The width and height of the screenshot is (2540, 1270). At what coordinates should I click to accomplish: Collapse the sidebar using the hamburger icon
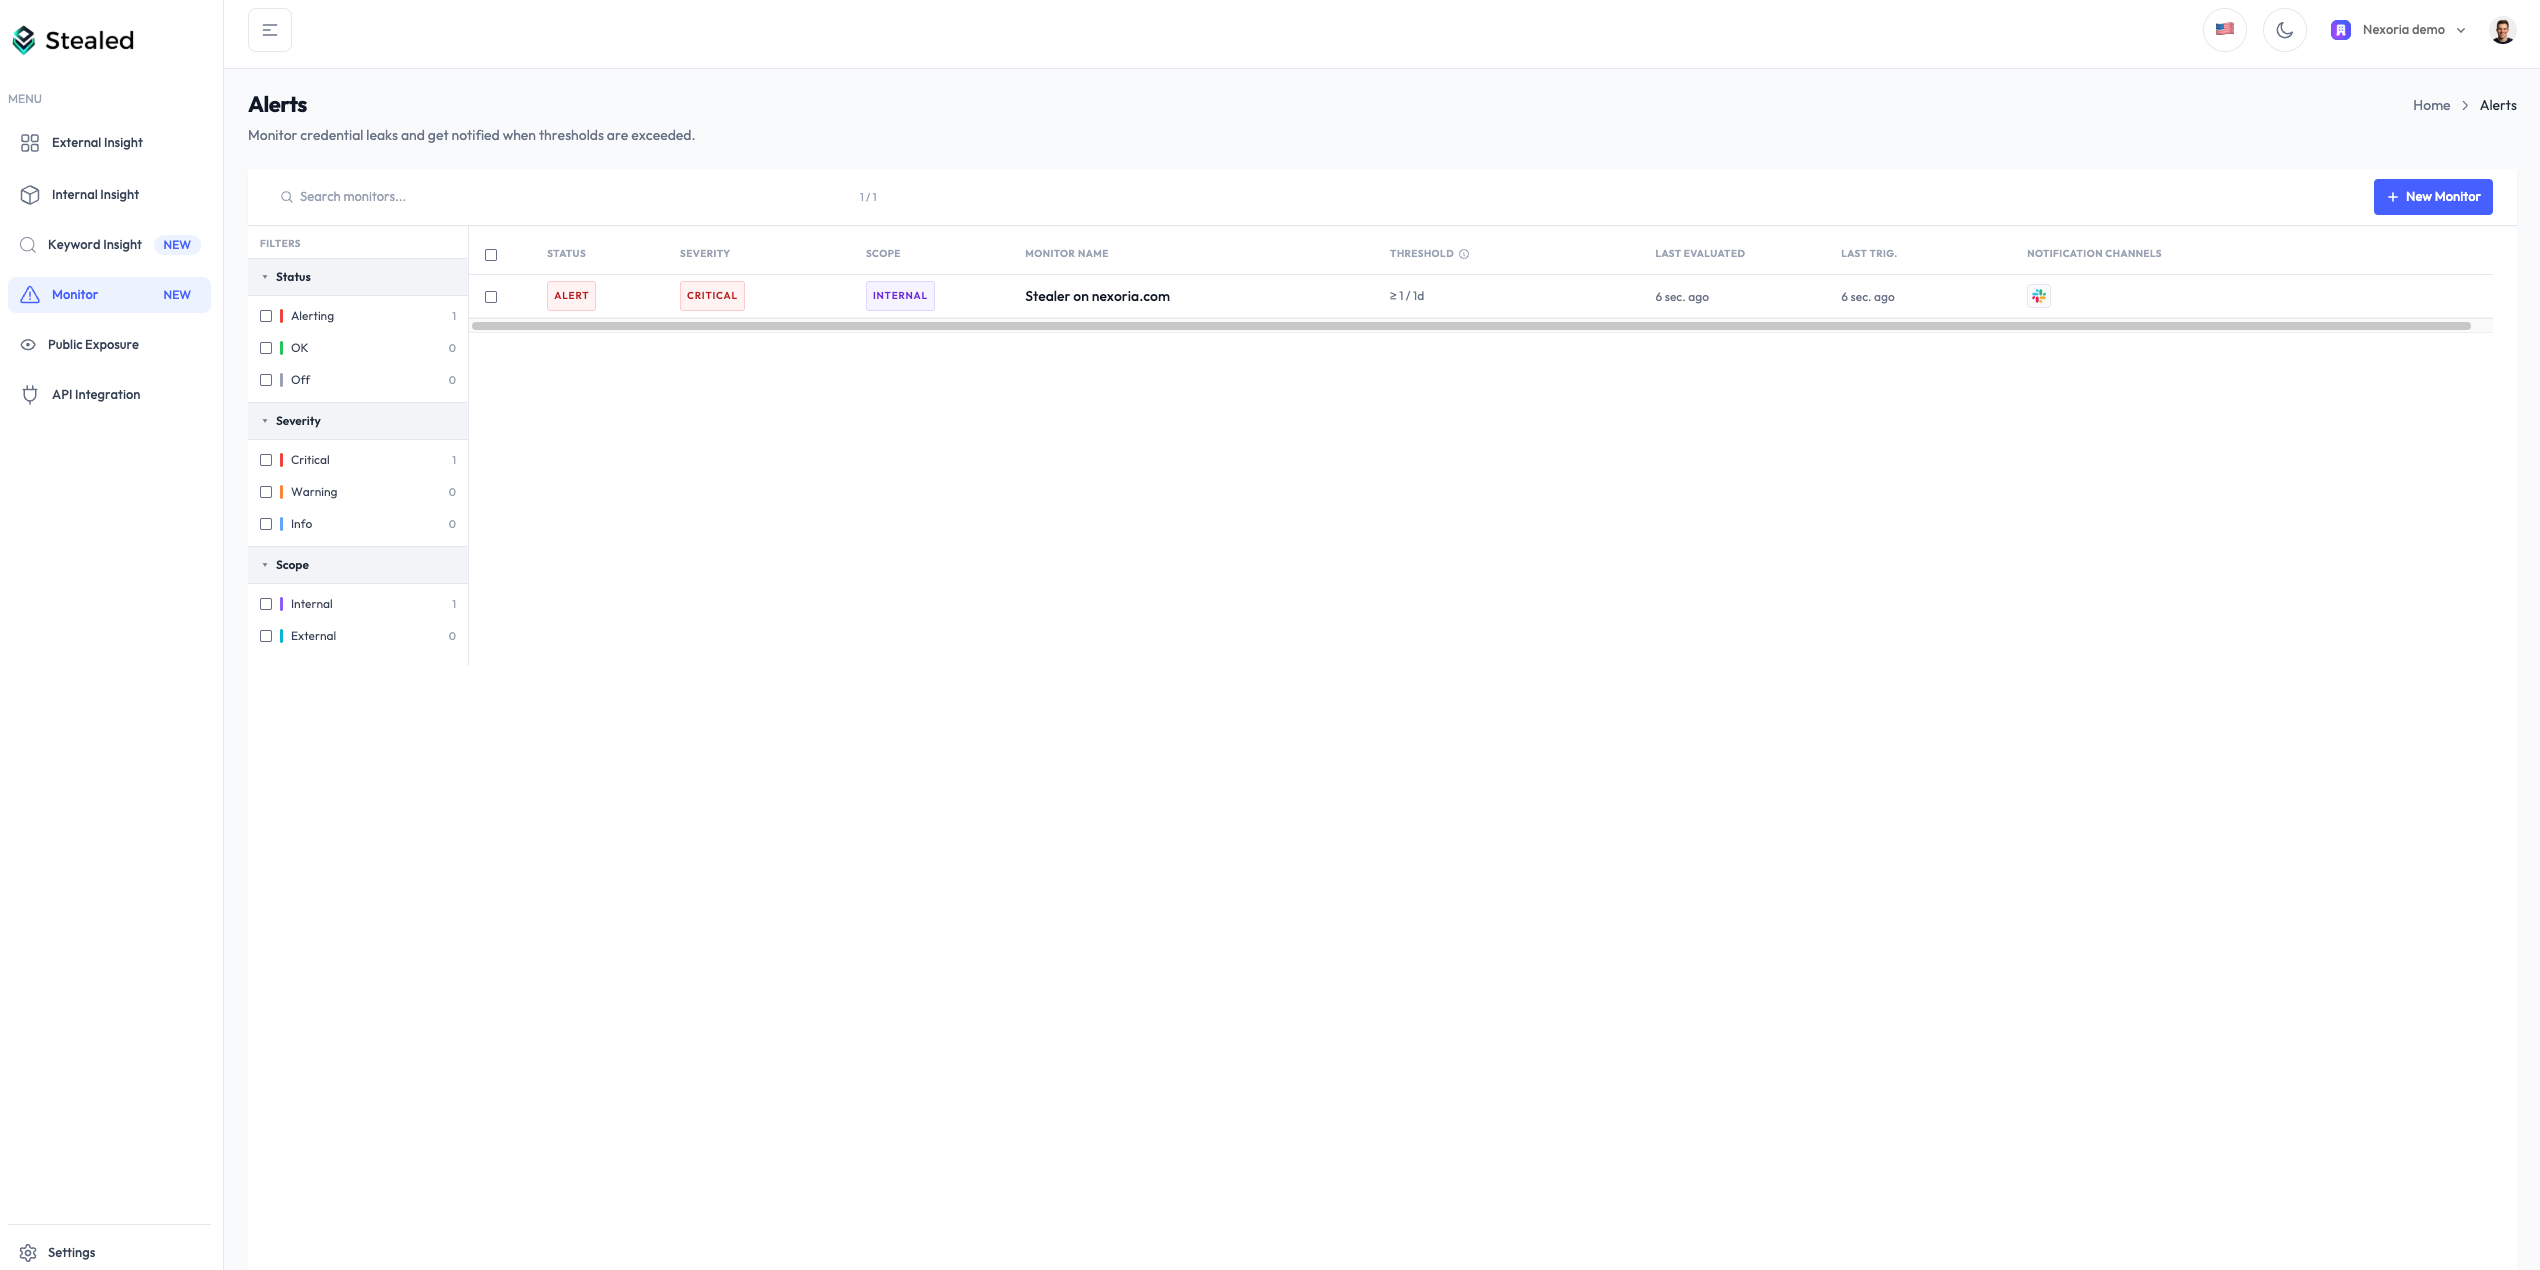pos(269,29)
